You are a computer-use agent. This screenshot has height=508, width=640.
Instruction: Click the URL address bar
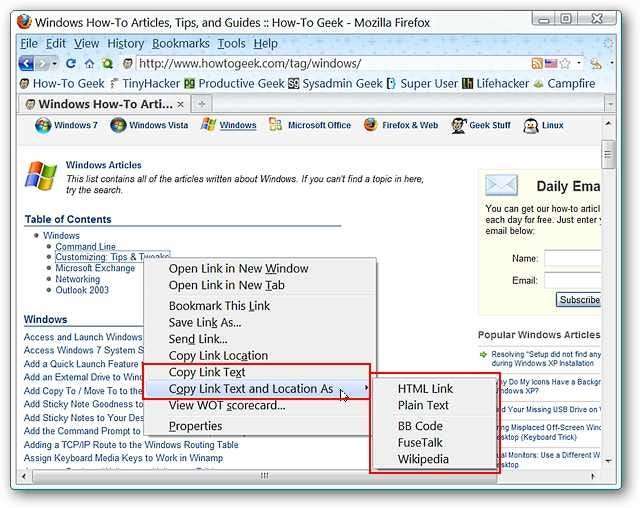click(333, 64)
